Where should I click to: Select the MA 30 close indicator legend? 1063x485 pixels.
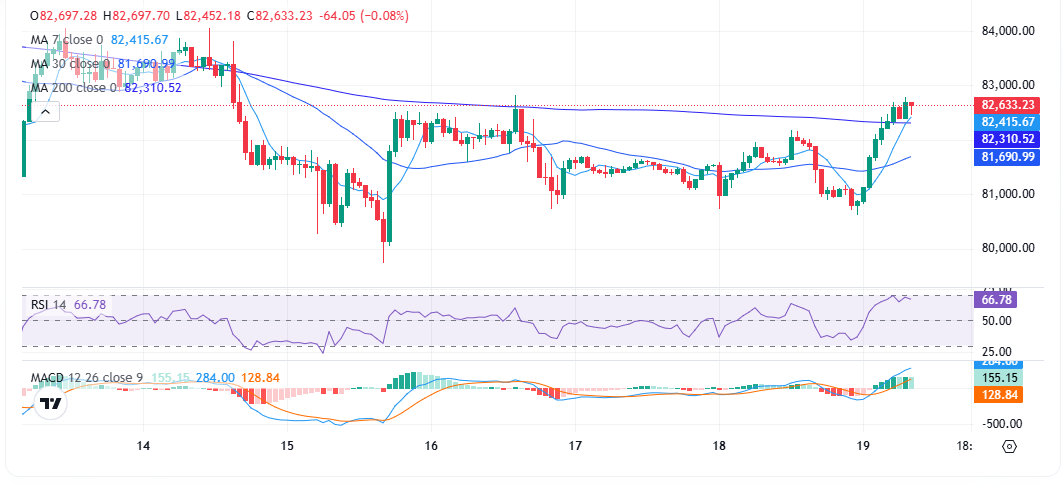[x=104, y=64]
